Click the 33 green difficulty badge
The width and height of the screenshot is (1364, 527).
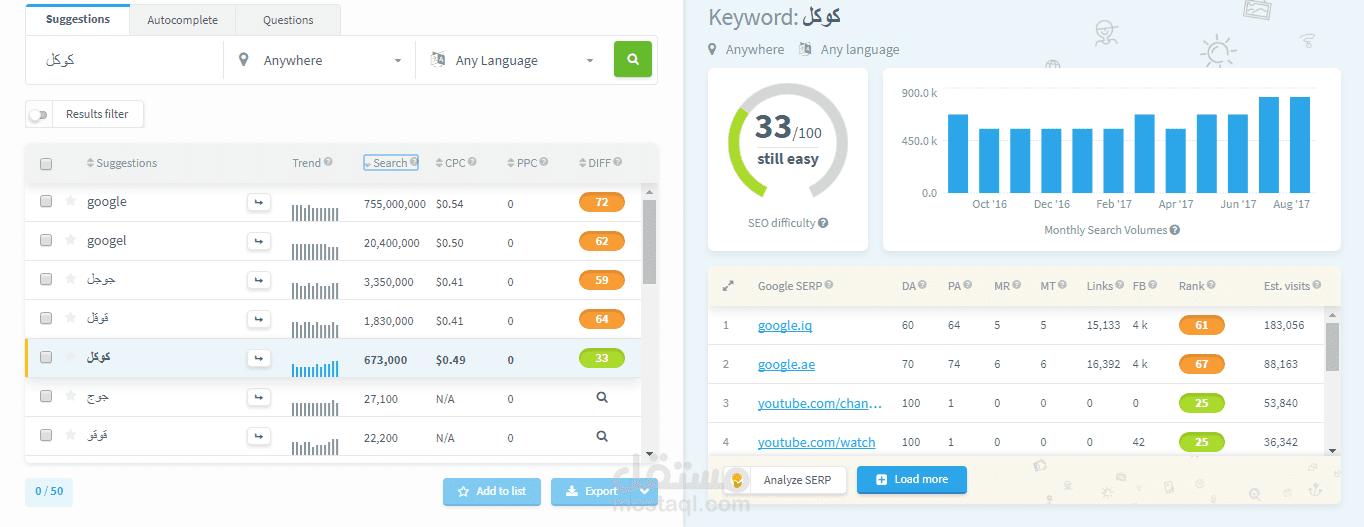tap(602, 358)
